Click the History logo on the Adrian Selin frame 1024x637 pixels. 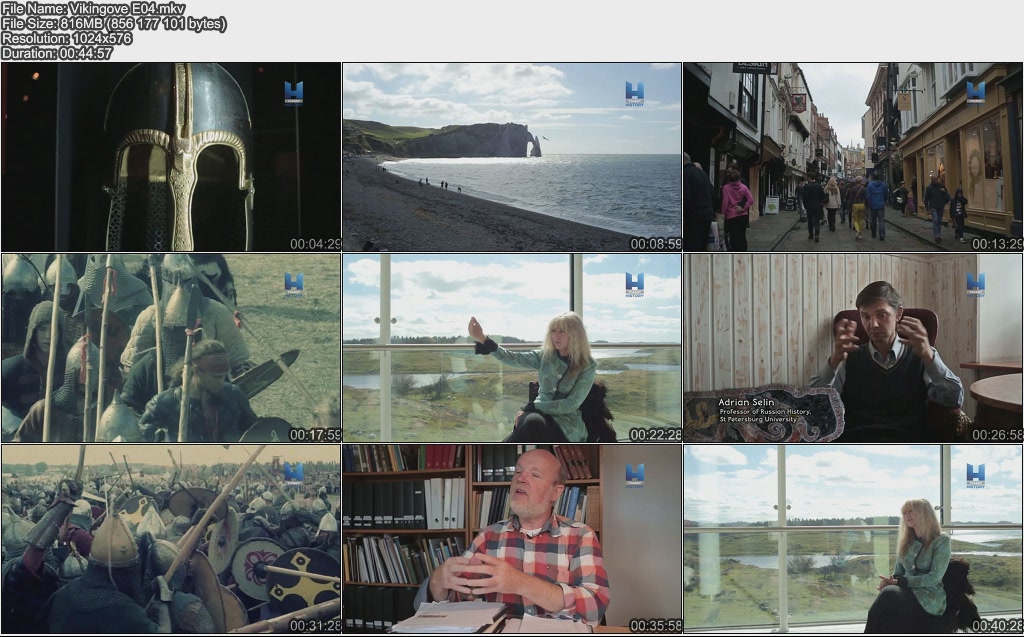pos(975,284)
